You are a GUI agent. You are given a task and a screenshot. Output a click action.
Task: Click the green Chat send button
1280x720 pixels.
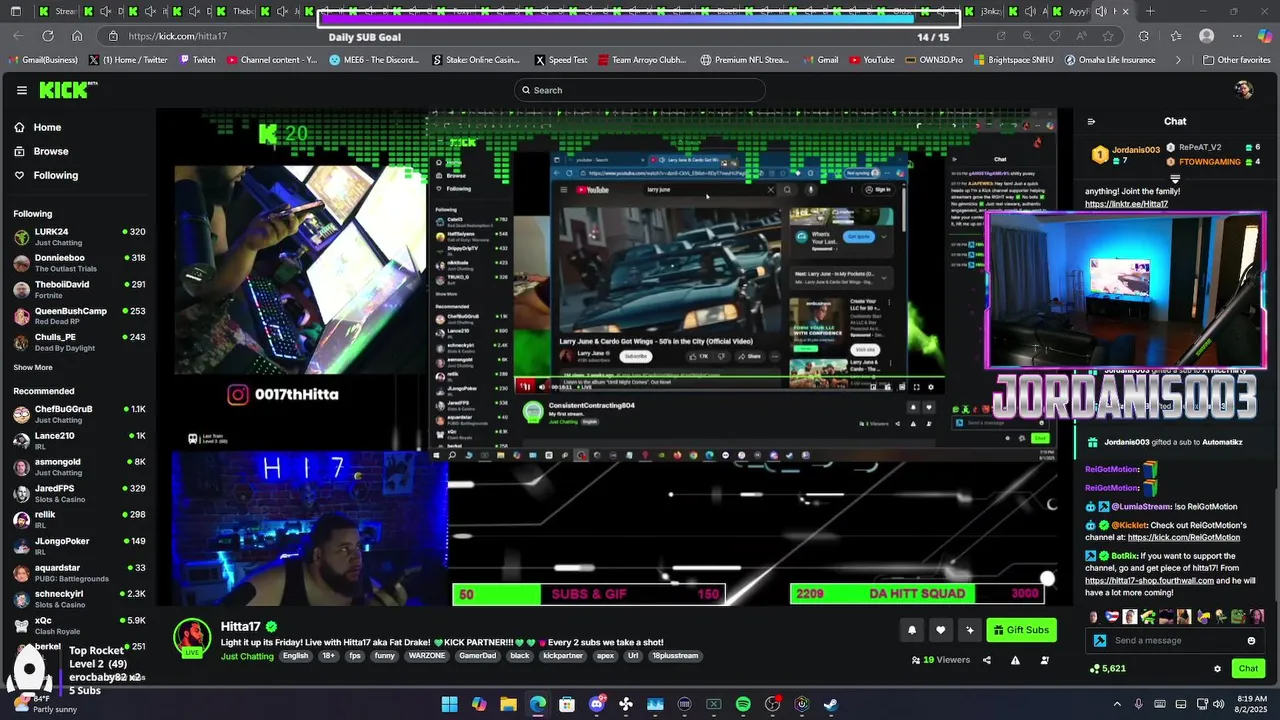(1248, 669)
